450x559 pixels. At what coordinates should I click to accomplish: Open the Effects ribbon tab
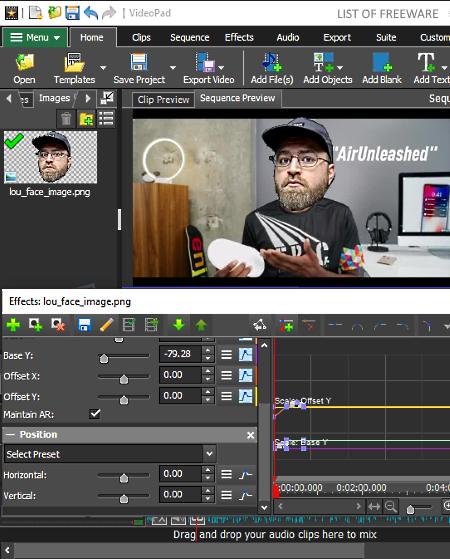pos(239,37)
